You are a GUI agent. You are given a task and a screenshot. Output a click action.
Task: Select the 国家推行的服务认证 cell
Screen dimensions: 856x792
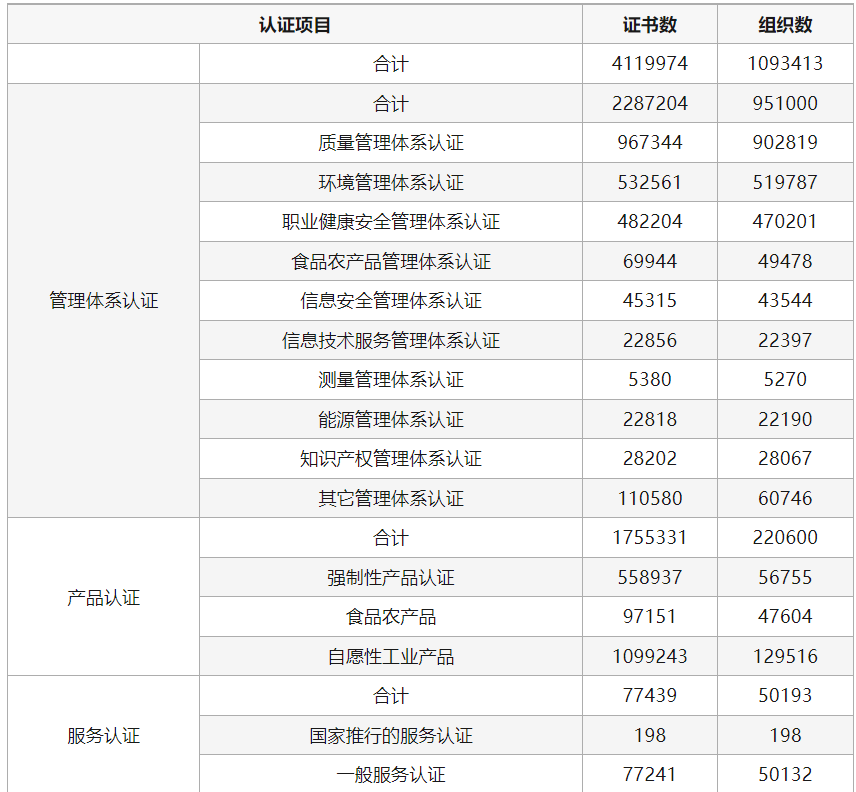(391, 736)
